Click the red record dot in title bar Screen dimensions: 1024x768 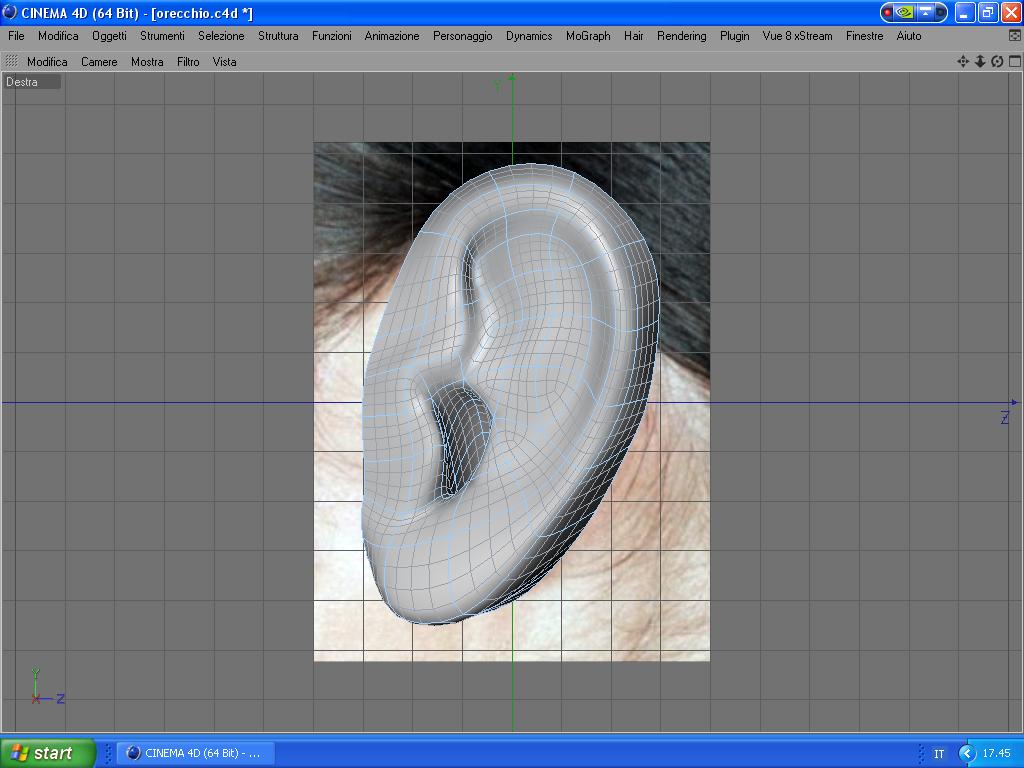coord(887,12)
